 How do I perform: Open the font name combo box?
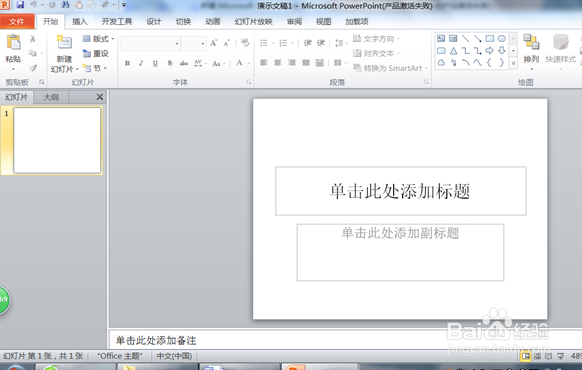tap(150, 44)
